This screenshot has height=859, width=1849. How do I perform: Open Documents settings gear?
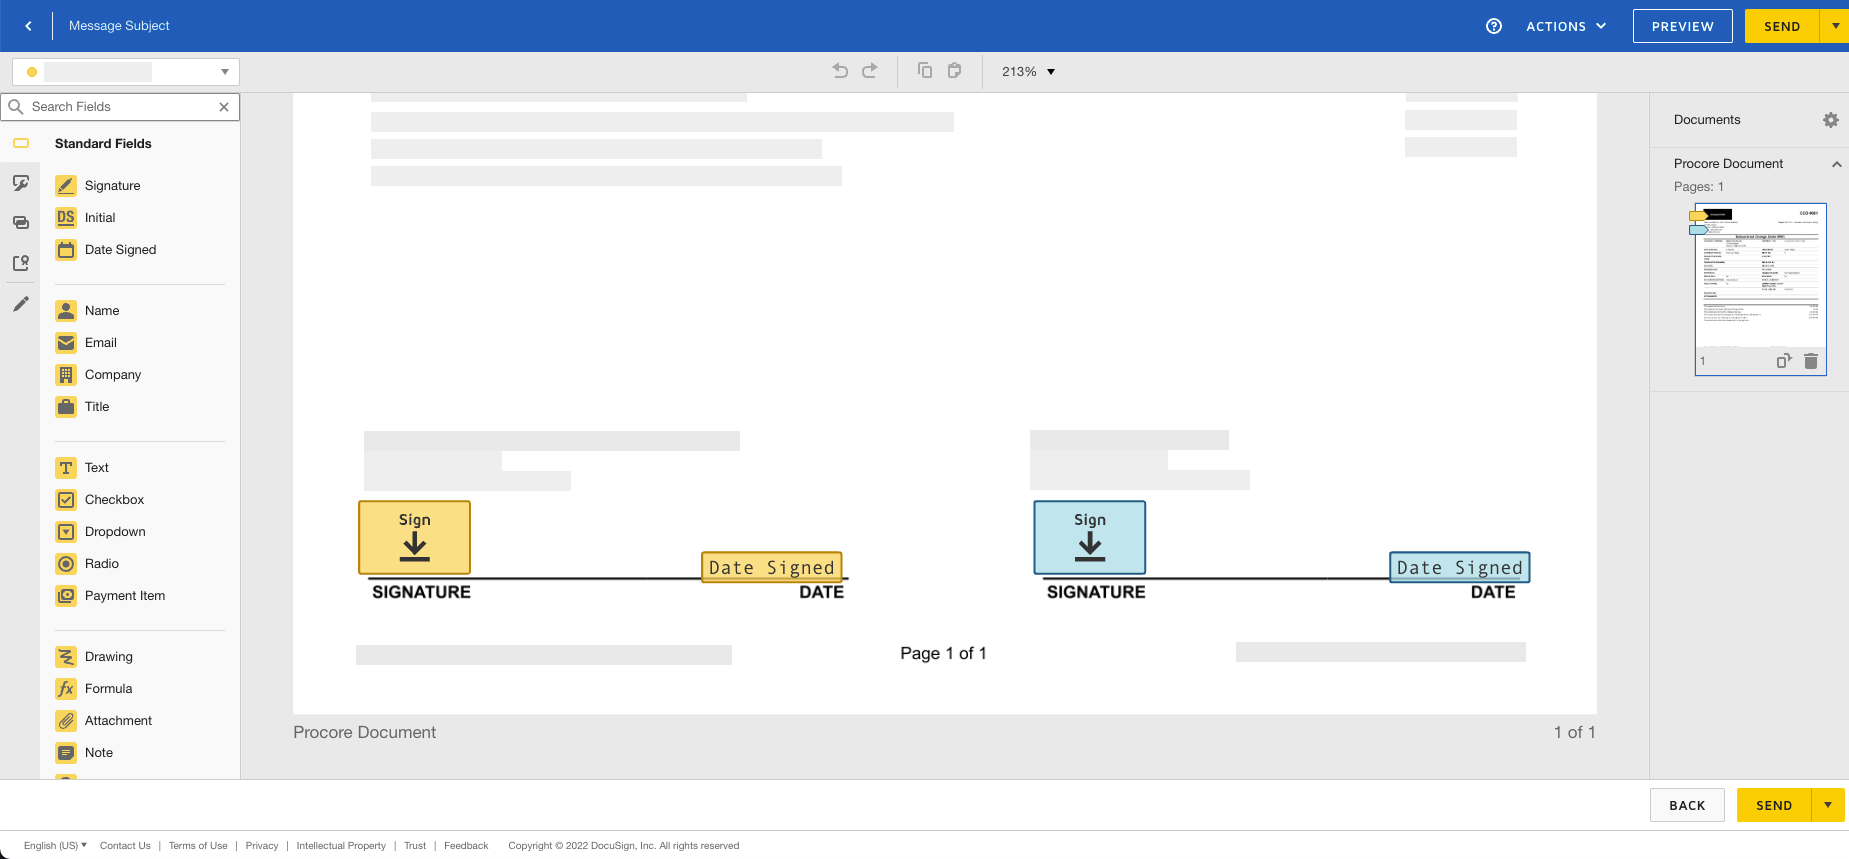(x=1830, y=120)
